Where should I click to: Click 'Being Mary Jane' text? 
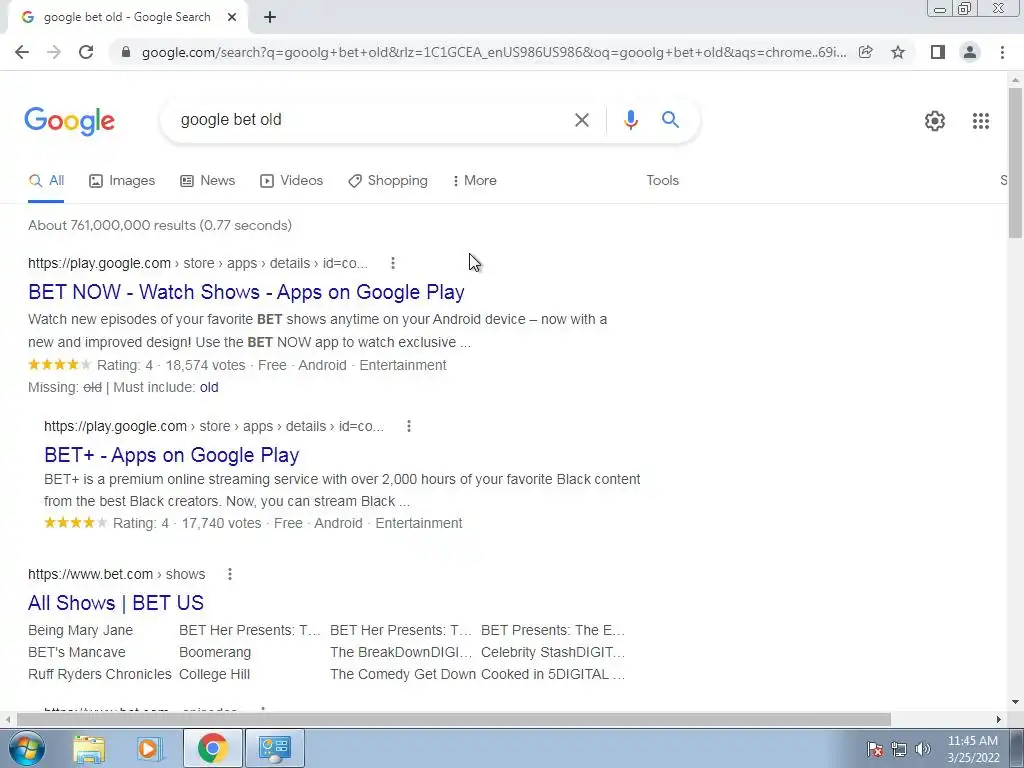80,630
